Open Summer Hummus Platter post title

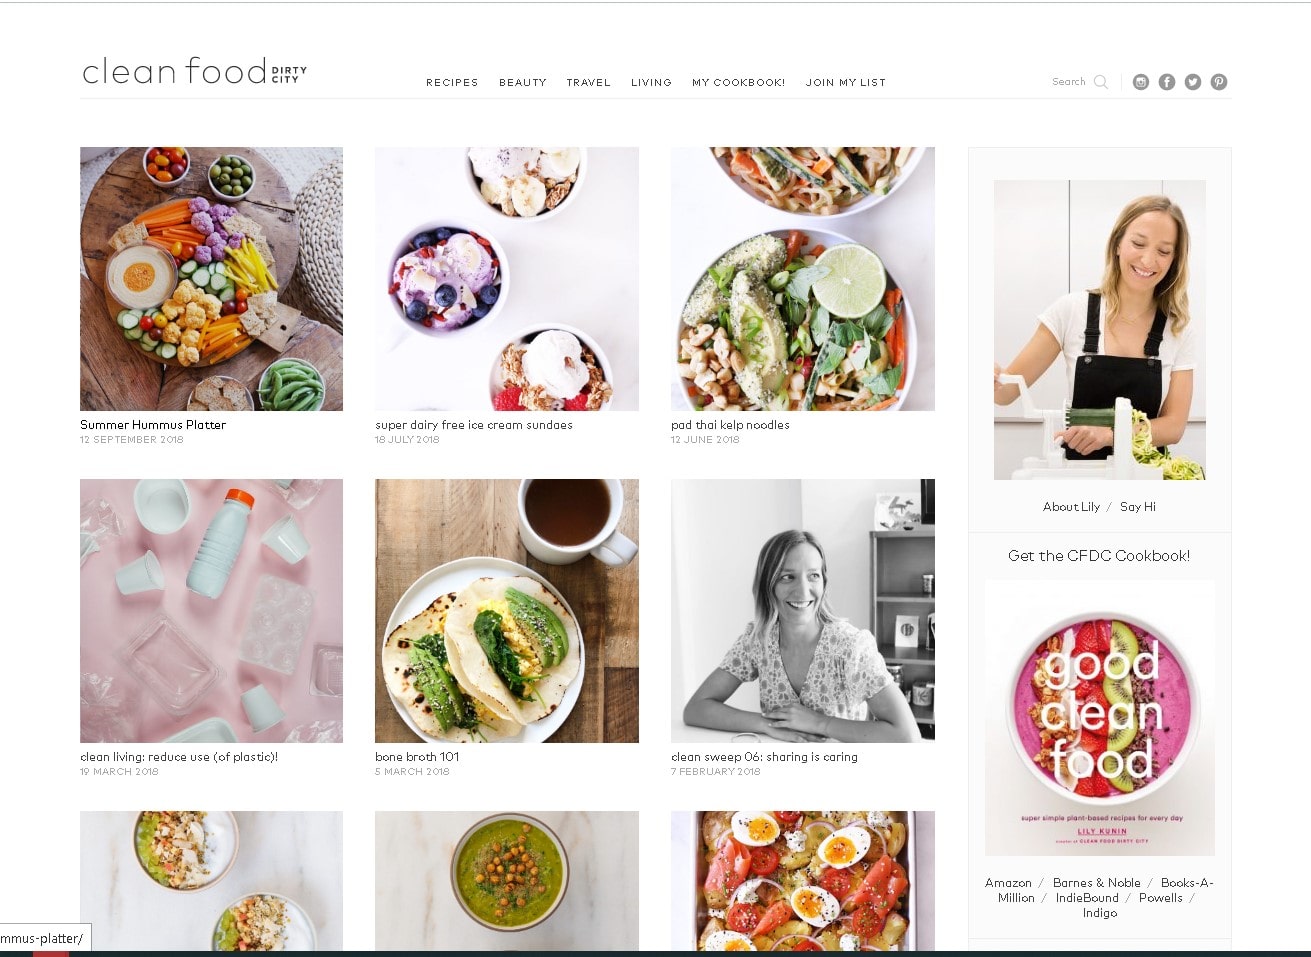(153, 425)
